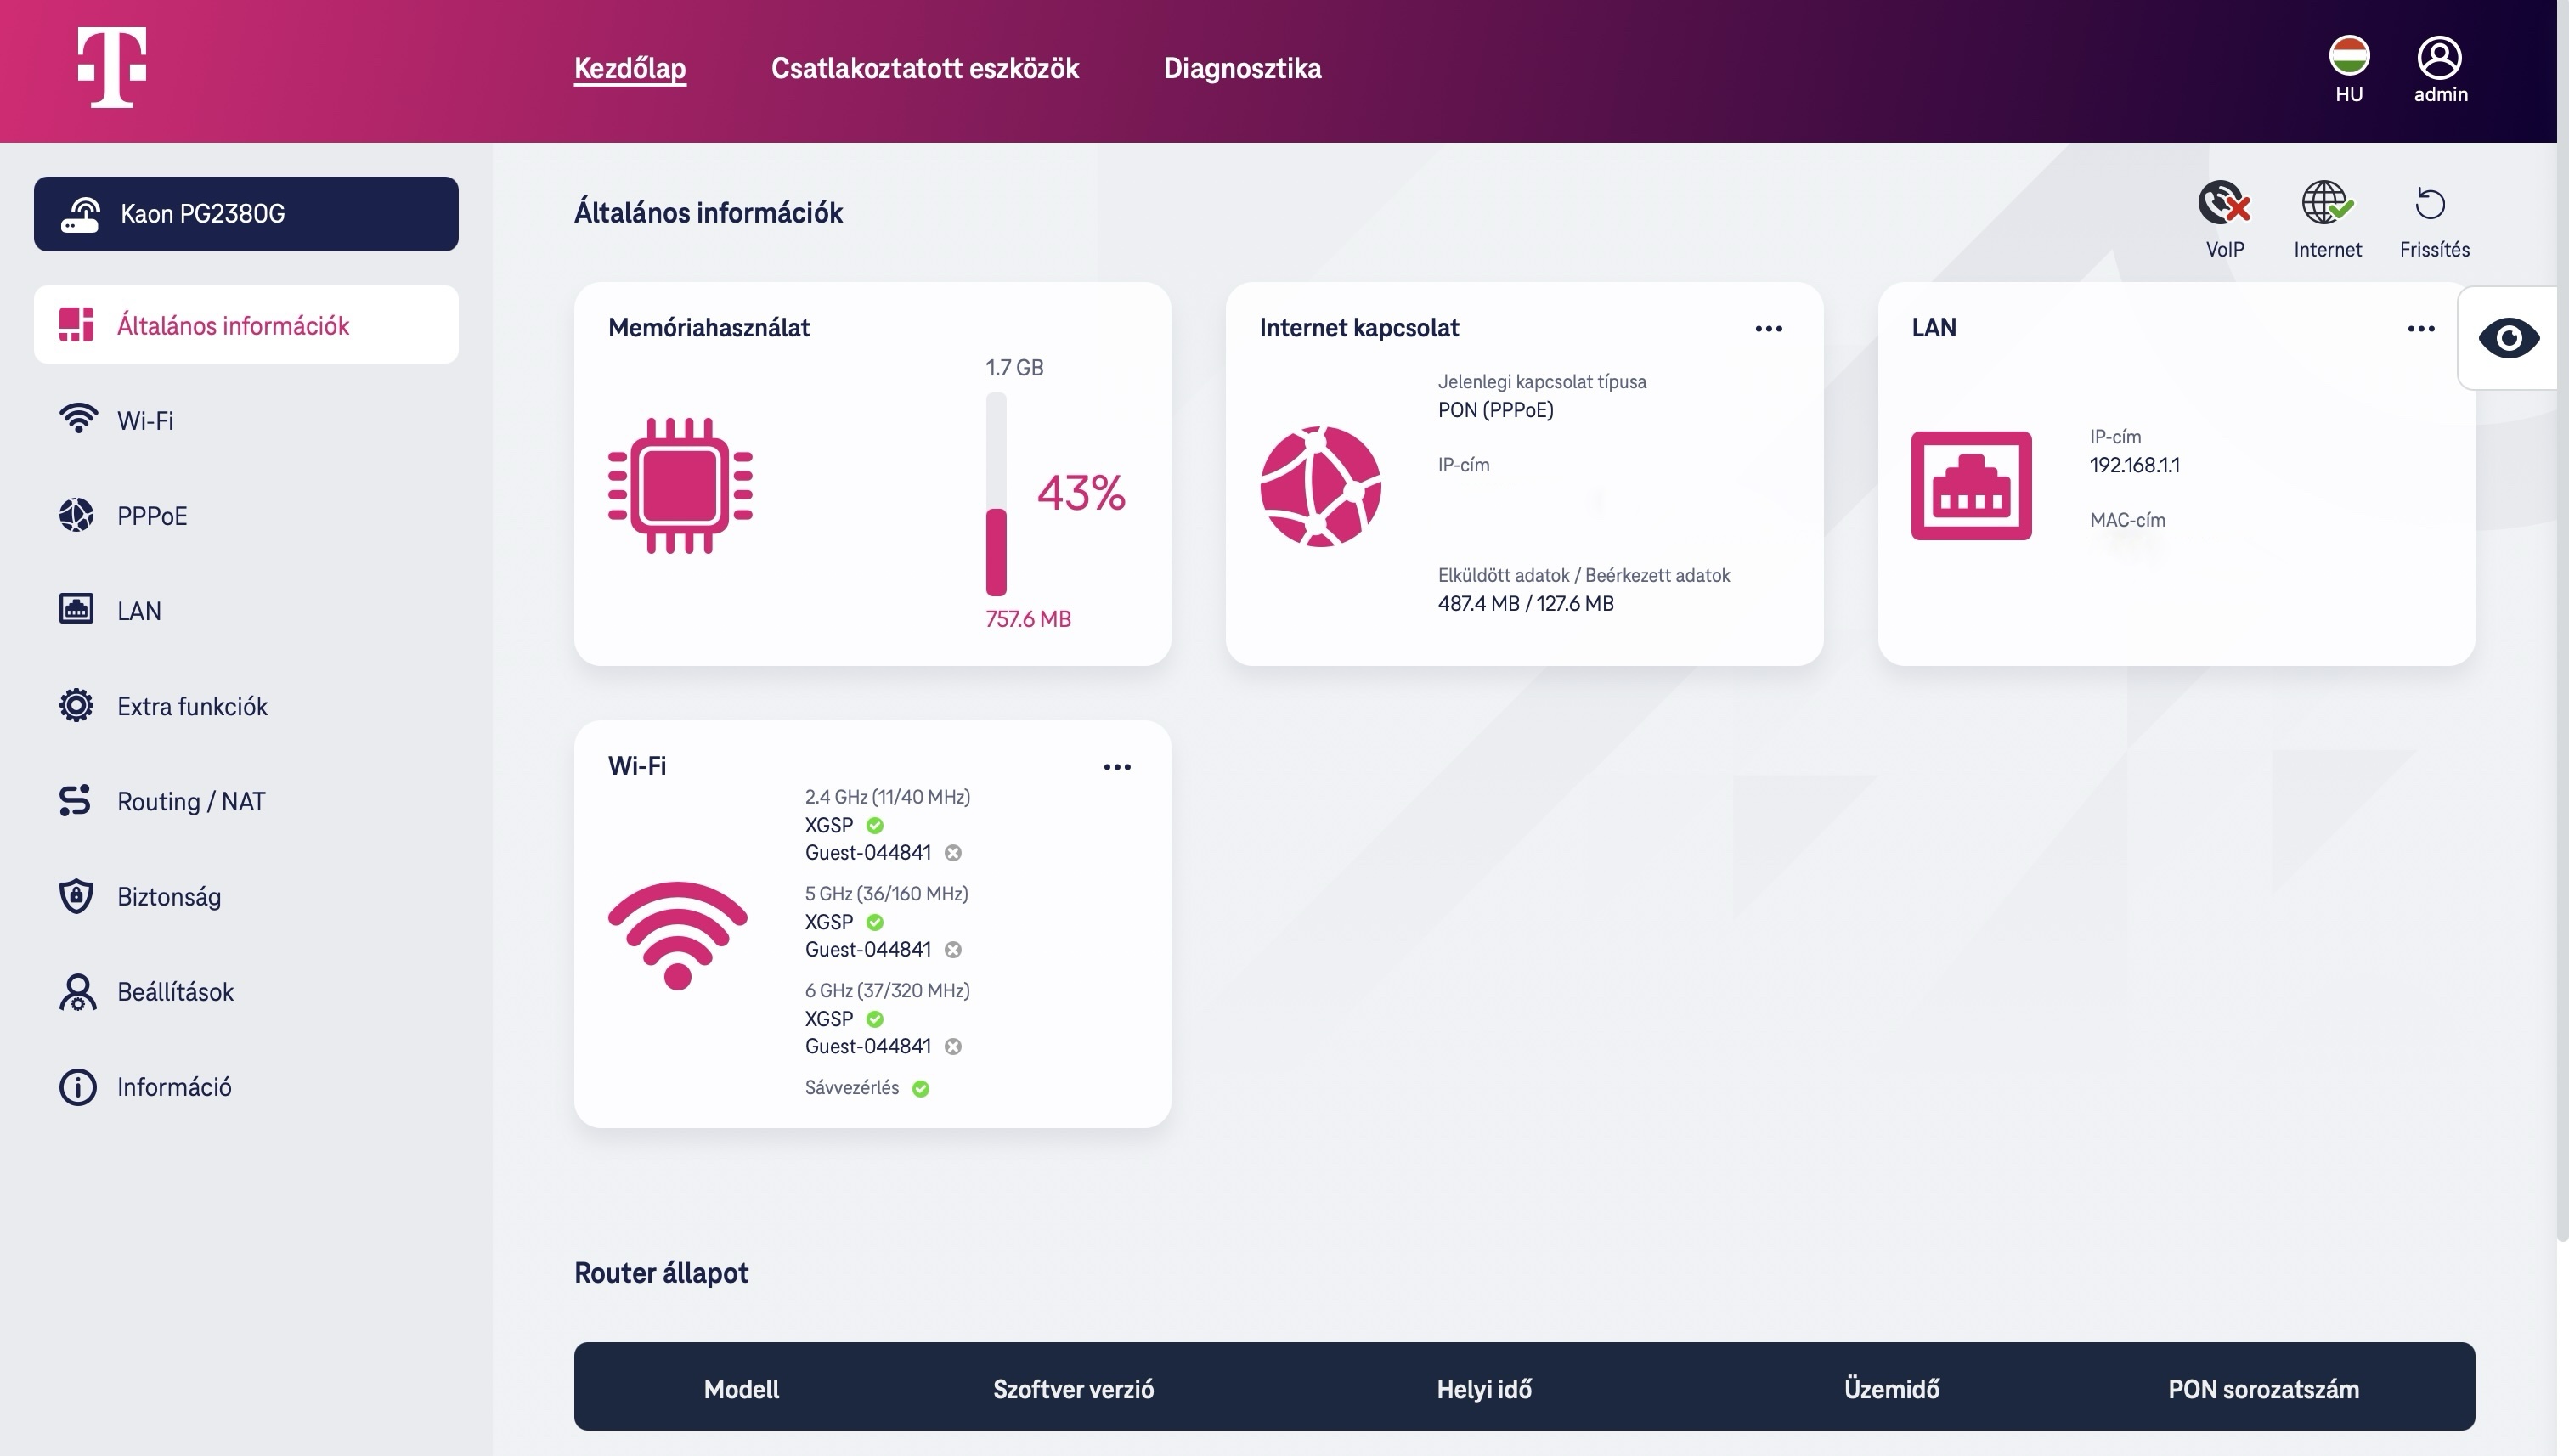Screen dimensions: 2569x1456
Task: Switch to Csatlakoztatott eszközök tab
Action: 924,68
